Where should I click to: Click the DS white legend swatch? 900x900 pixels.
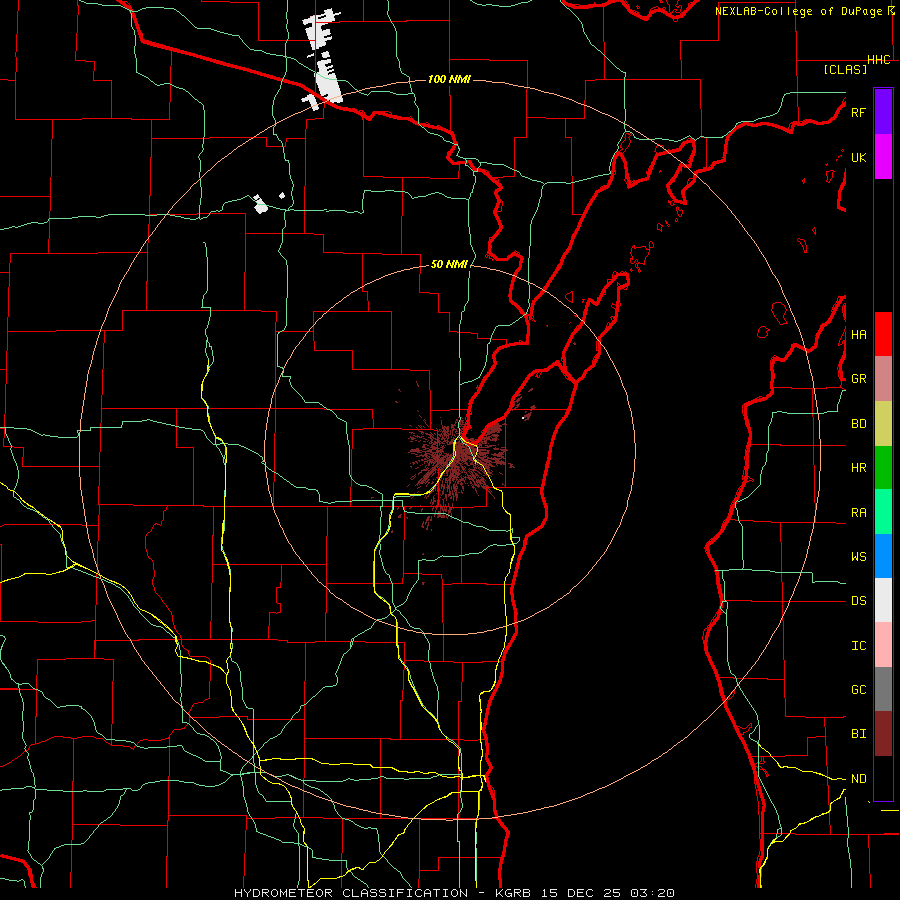[883, 600]
